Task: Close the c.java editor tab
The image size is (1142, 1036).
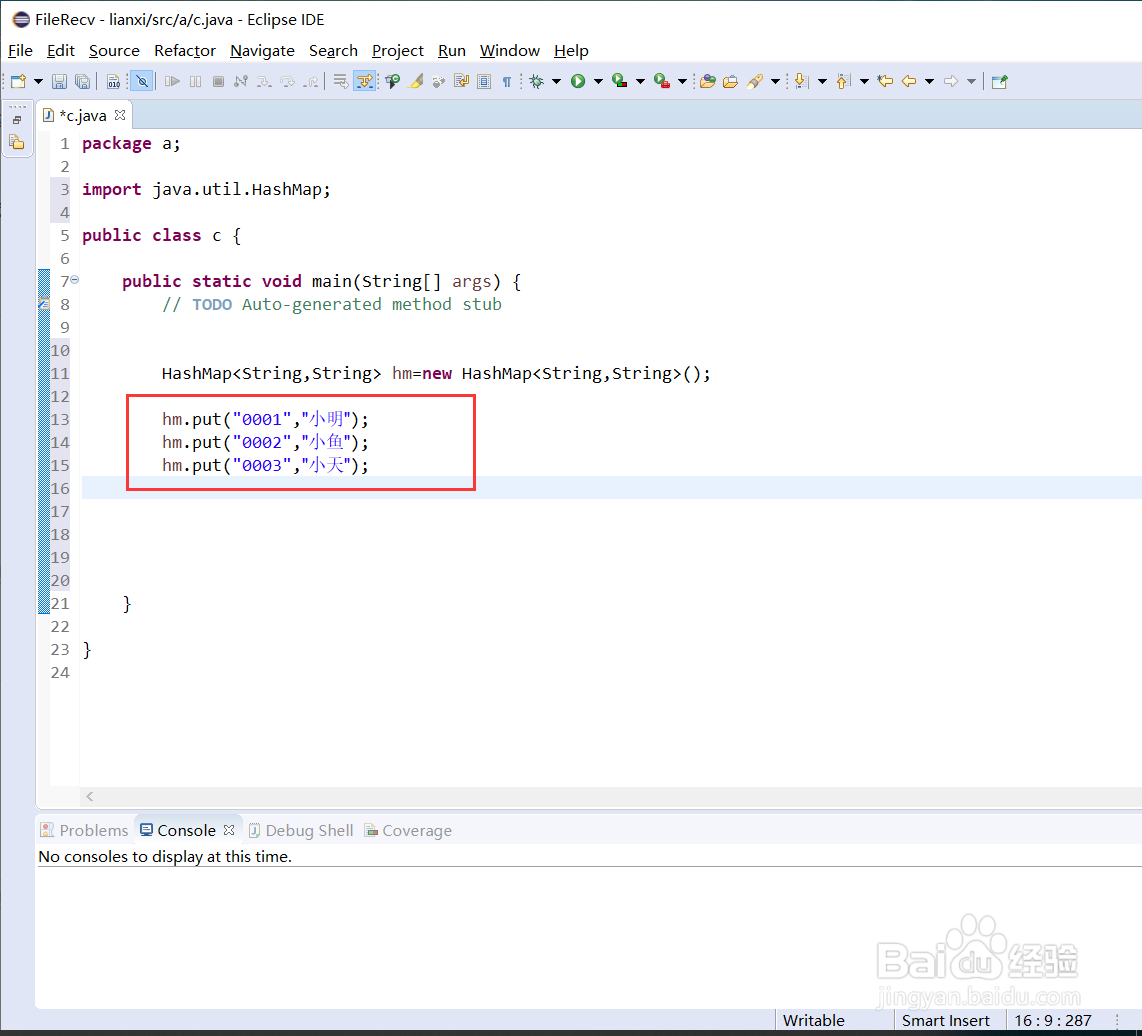Action: (x=120, y=115)
